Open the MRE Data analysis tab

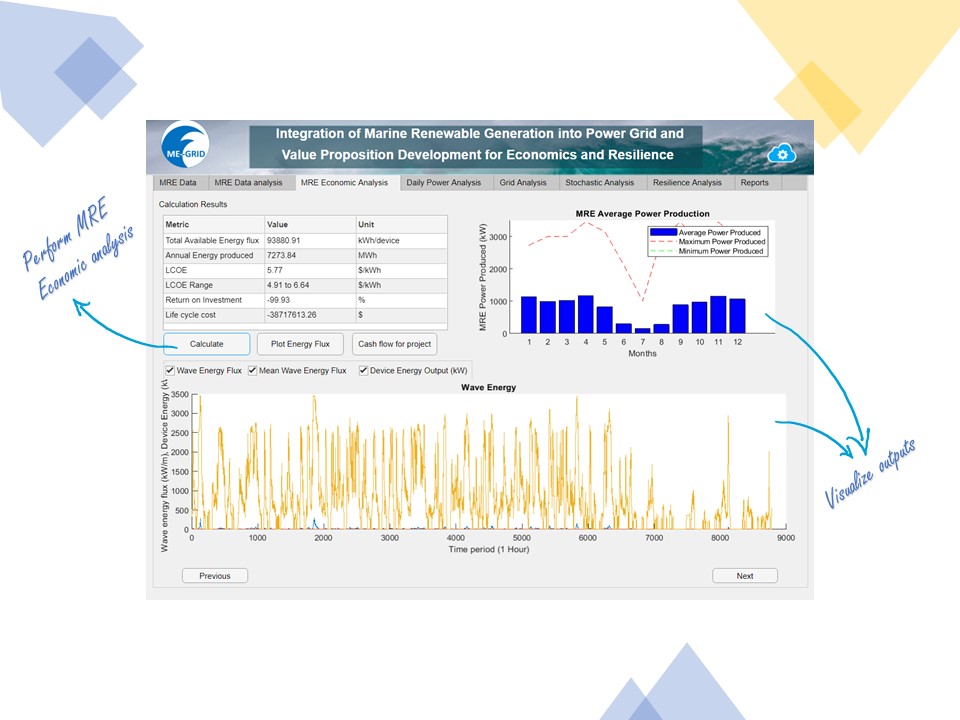(249, 183)
